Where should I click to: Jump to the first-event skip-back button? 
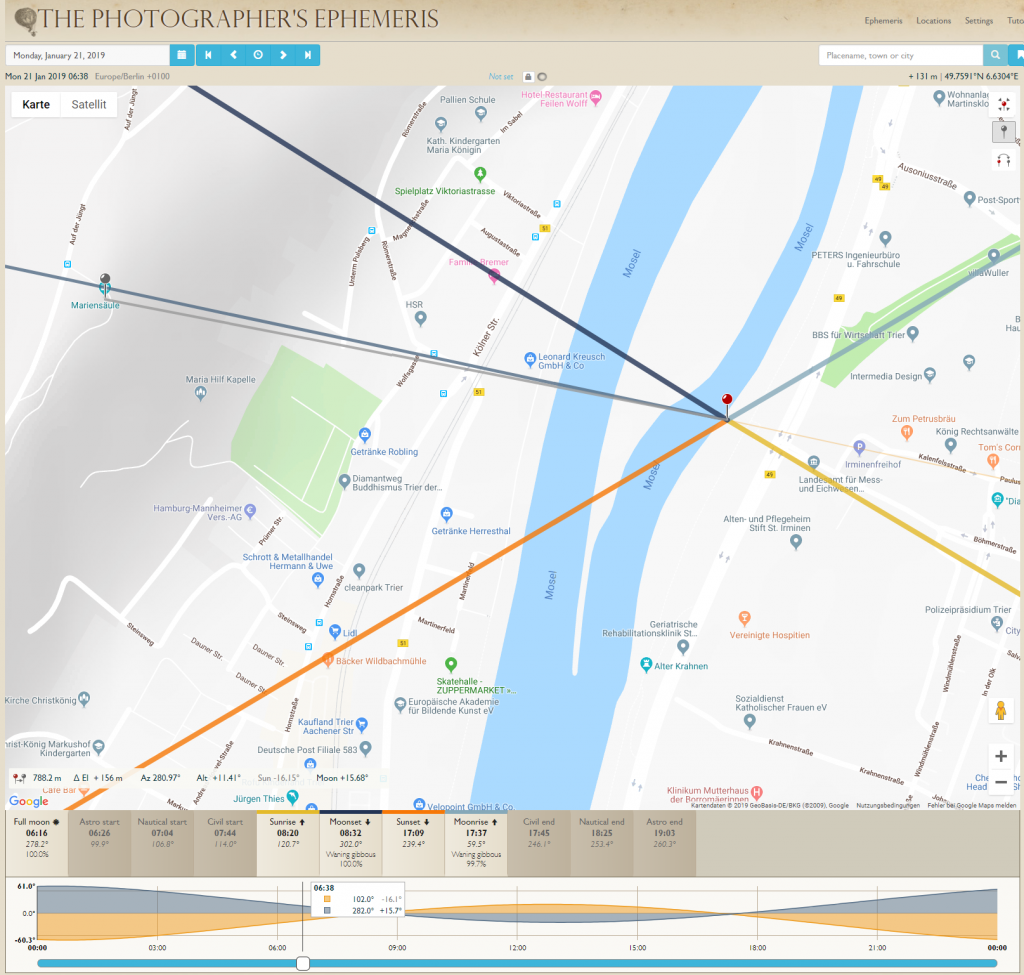[208, 55]
